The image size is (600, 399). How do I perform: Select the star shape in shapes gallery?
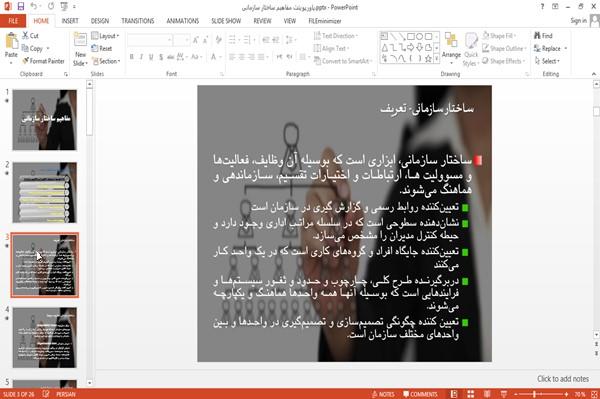pos(428,59)
